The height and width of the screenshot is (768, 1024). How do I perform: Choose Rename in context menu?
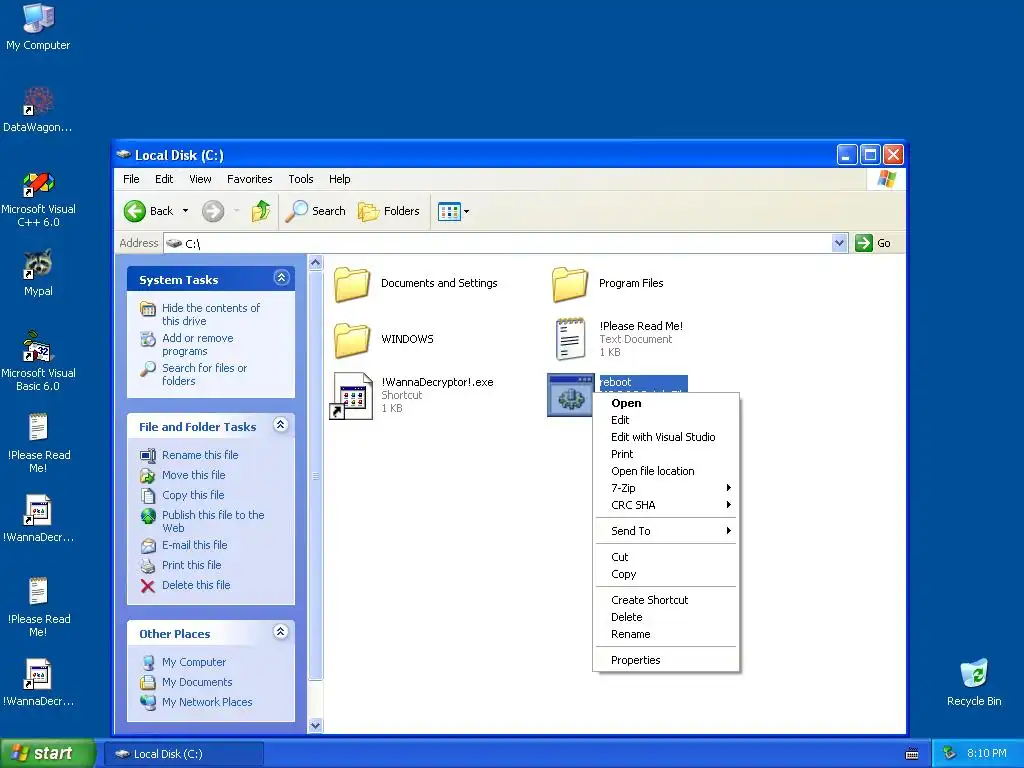(666, 634)
